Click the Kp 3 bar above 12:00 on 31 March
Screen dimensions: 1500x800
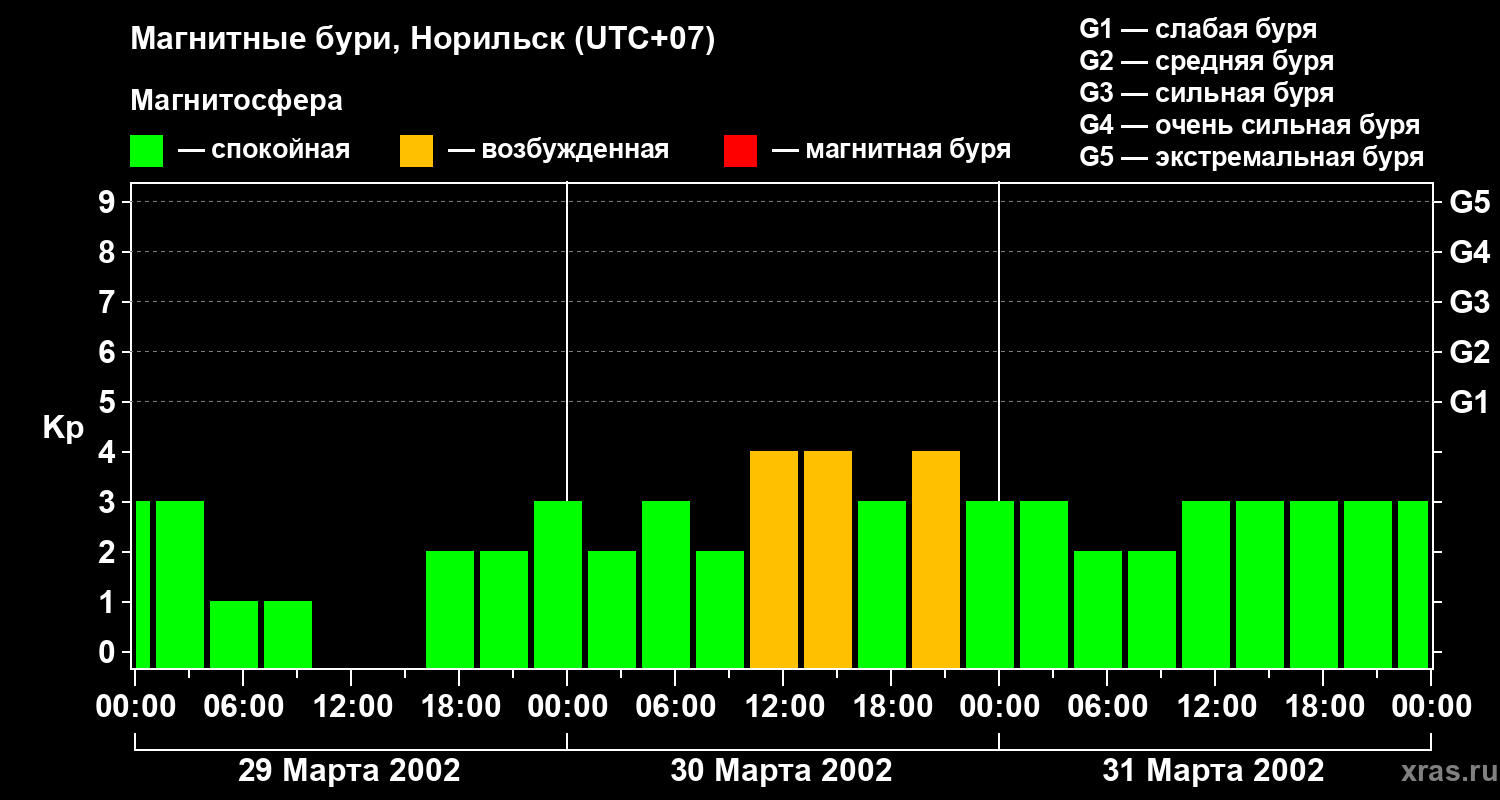[x=1206, y=585]
